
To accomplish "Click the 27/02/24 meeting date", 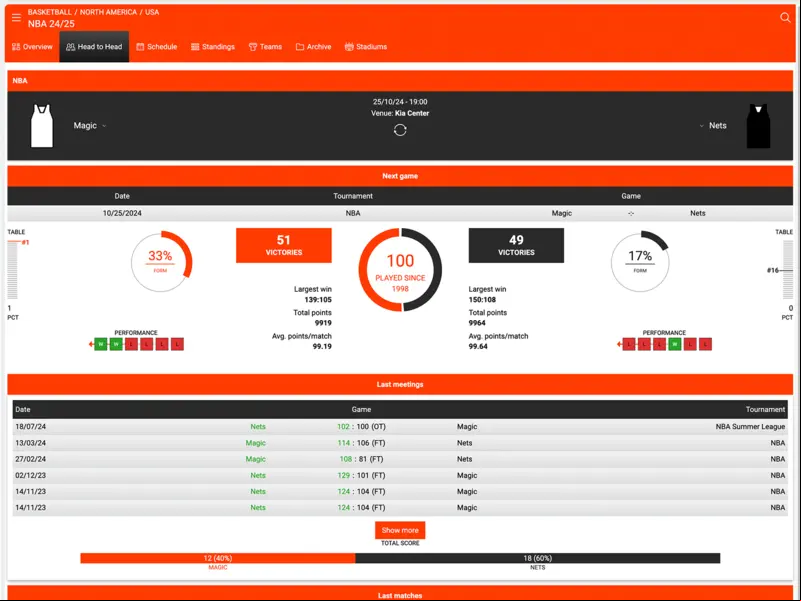I will [31, 459].
